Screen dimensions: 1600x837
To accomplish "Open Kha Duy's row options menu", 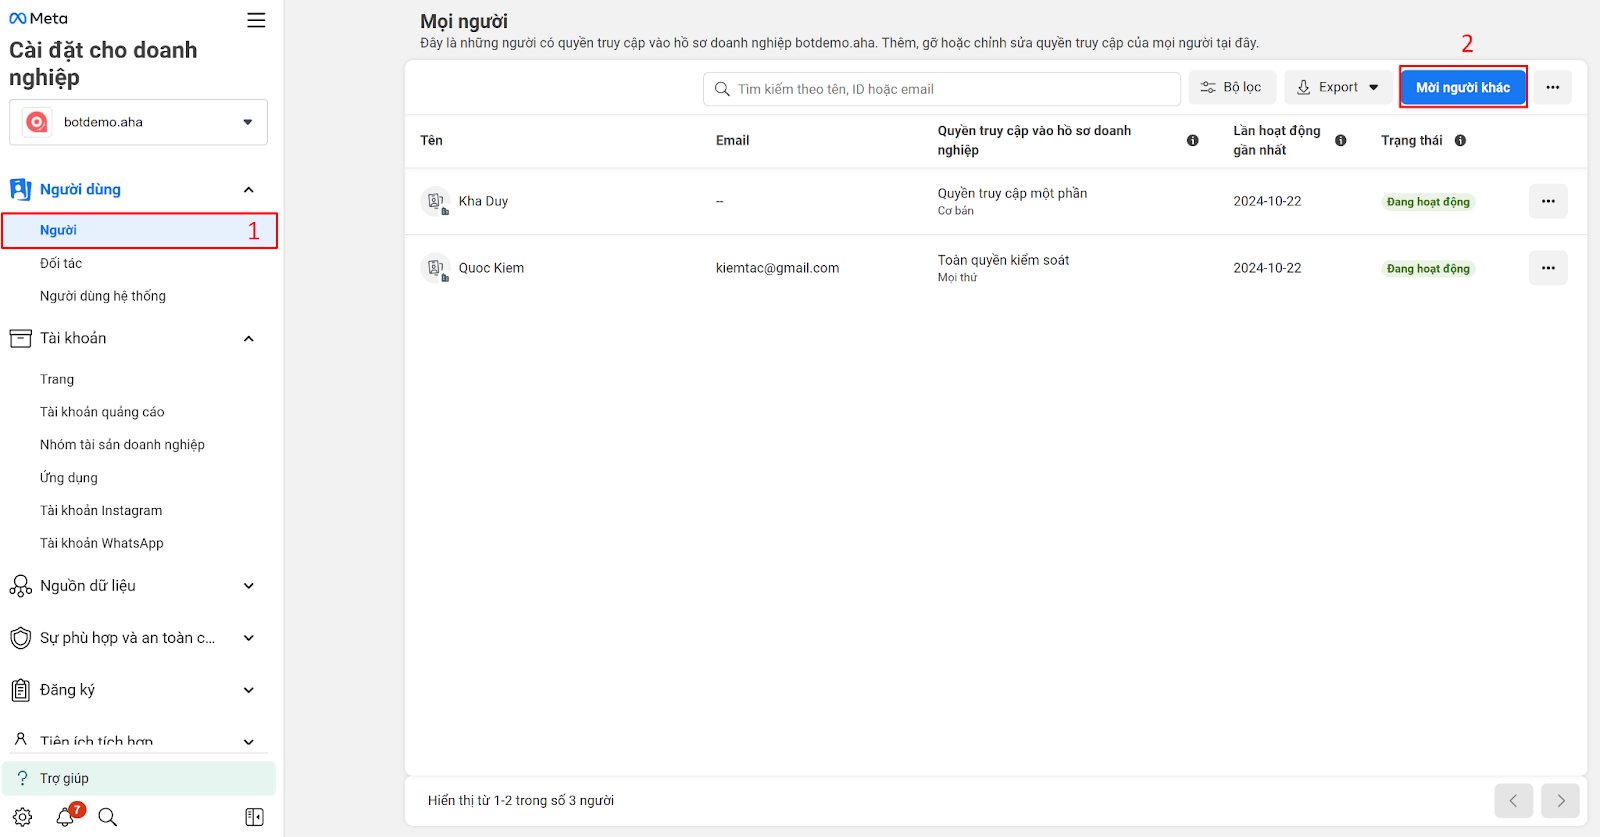I will pos(1548,201).
